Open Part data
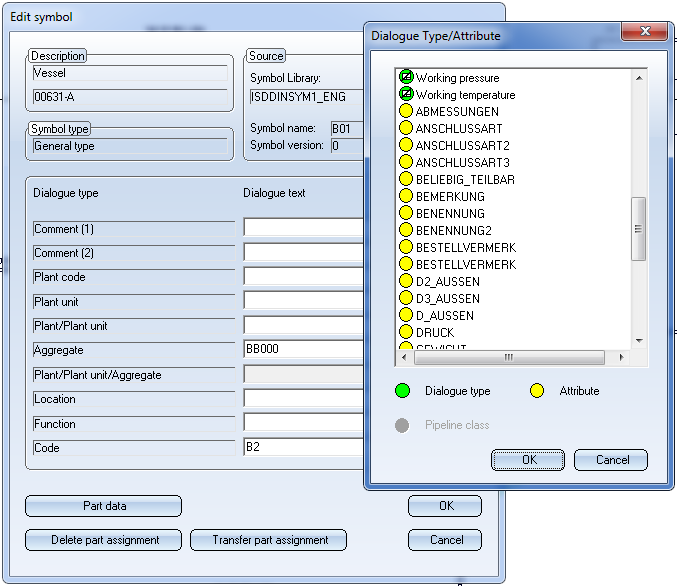This screenshot has height=586, width=677. coord(103,506)
